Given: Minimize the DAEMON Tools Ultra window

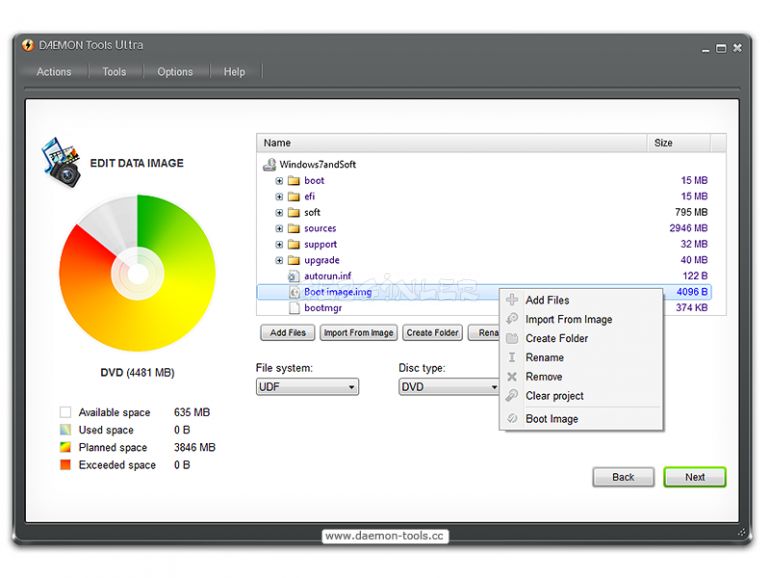Looking at the screenshot, I should 705,50.
